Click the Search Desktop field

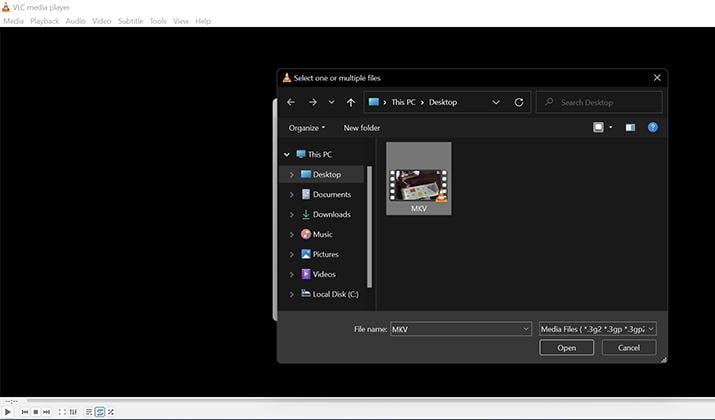click(599, 102)
